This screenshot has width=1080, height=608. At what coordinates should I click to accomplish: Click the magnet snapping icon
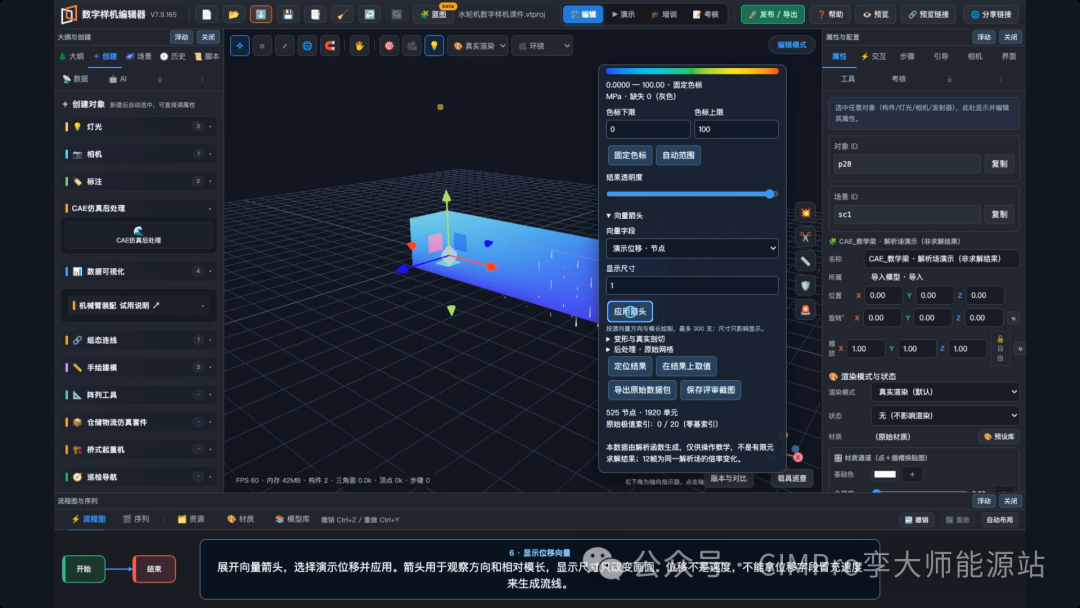330,45
